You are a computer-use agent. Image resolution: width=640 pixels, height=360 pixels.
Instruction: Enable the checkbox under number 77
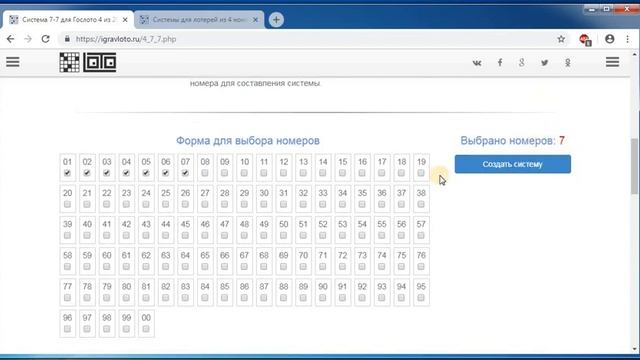pyautogui.click(x=67, y=298)
